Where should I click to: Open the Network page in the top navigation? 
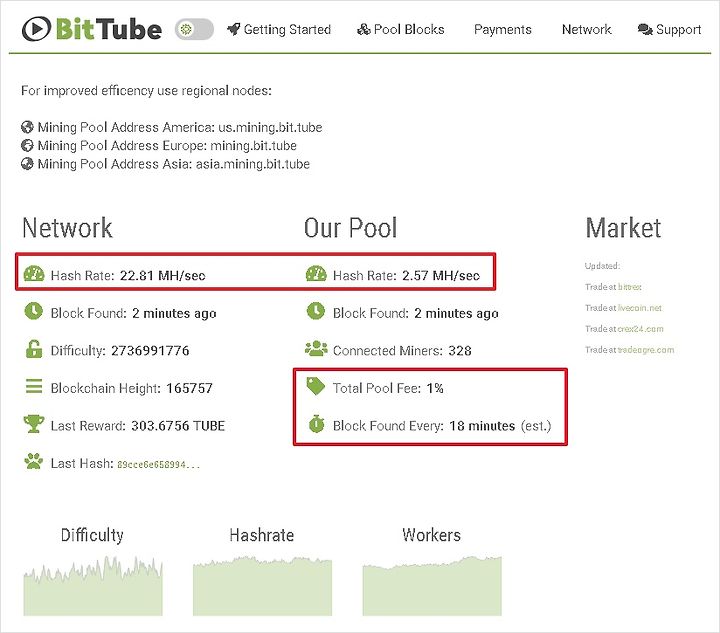[x=586, y=29]
